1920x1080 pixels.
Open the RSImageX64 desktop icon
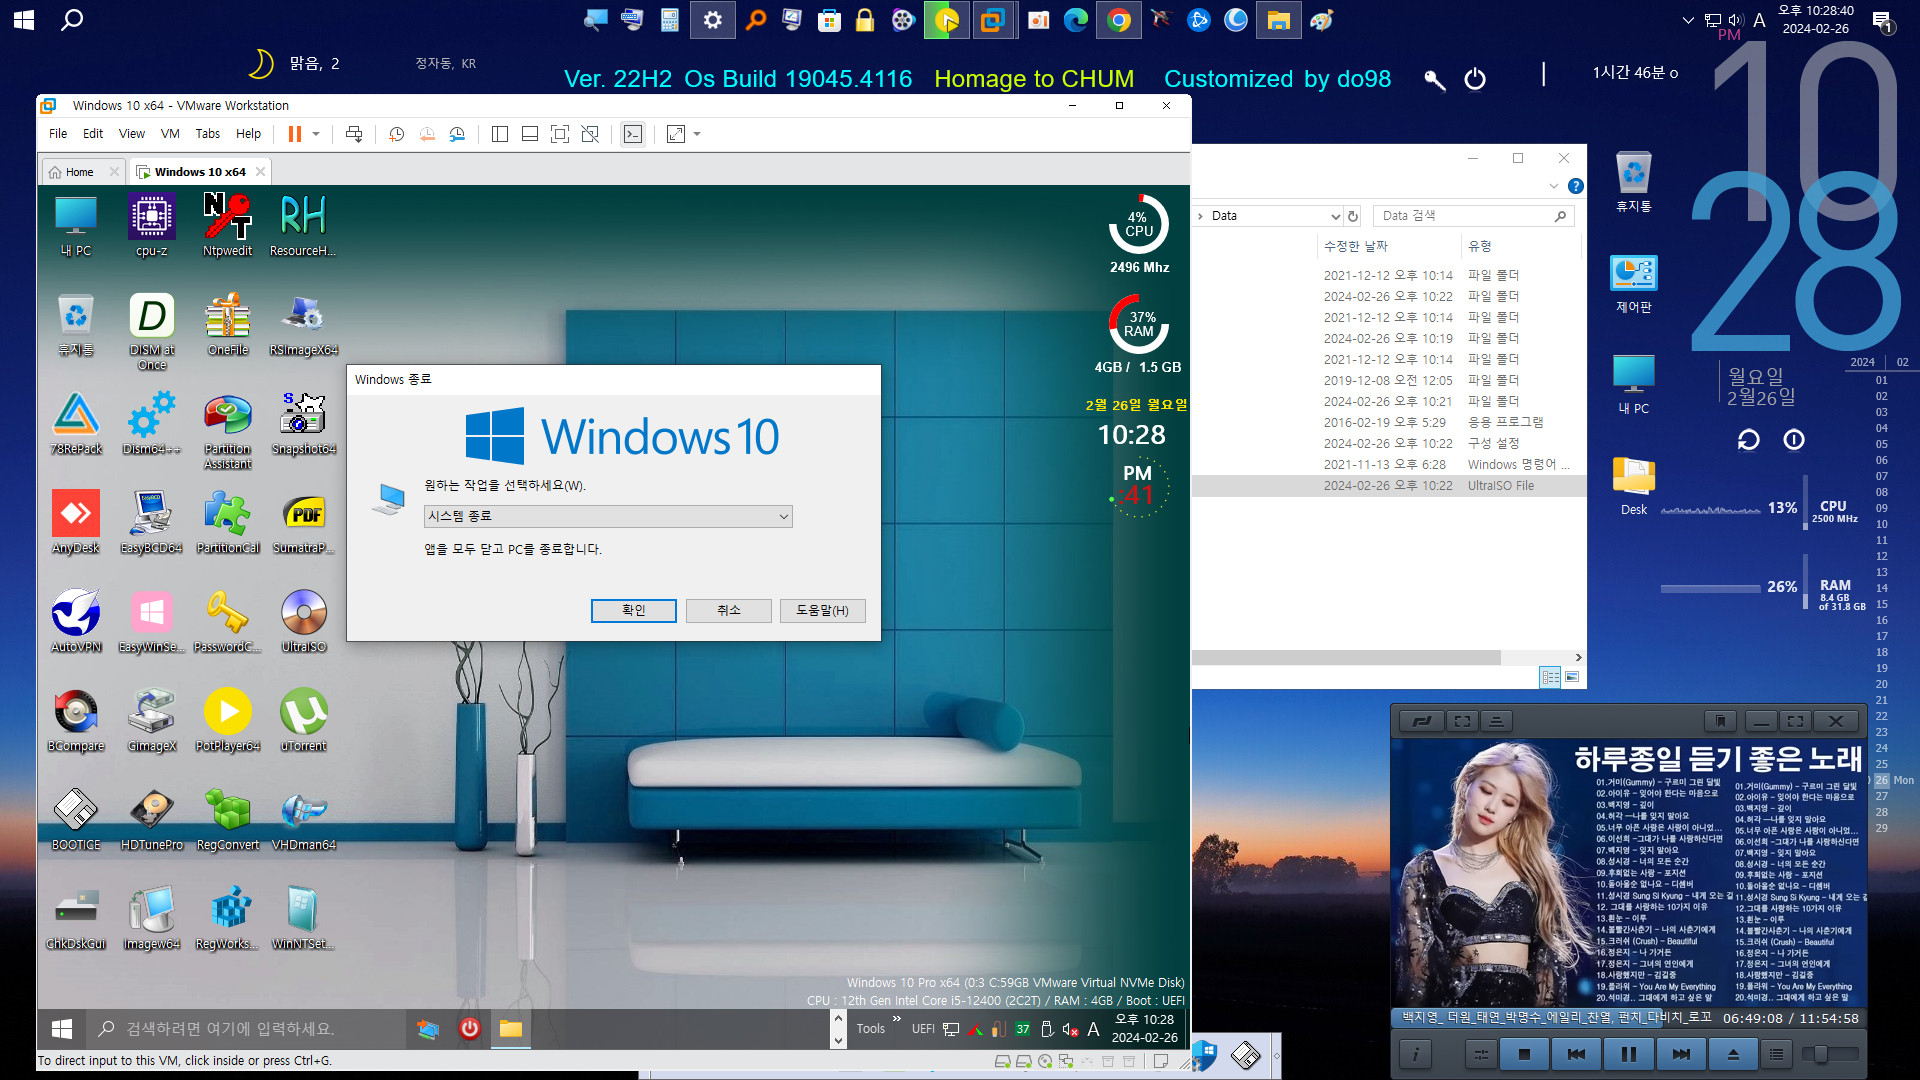303,324
